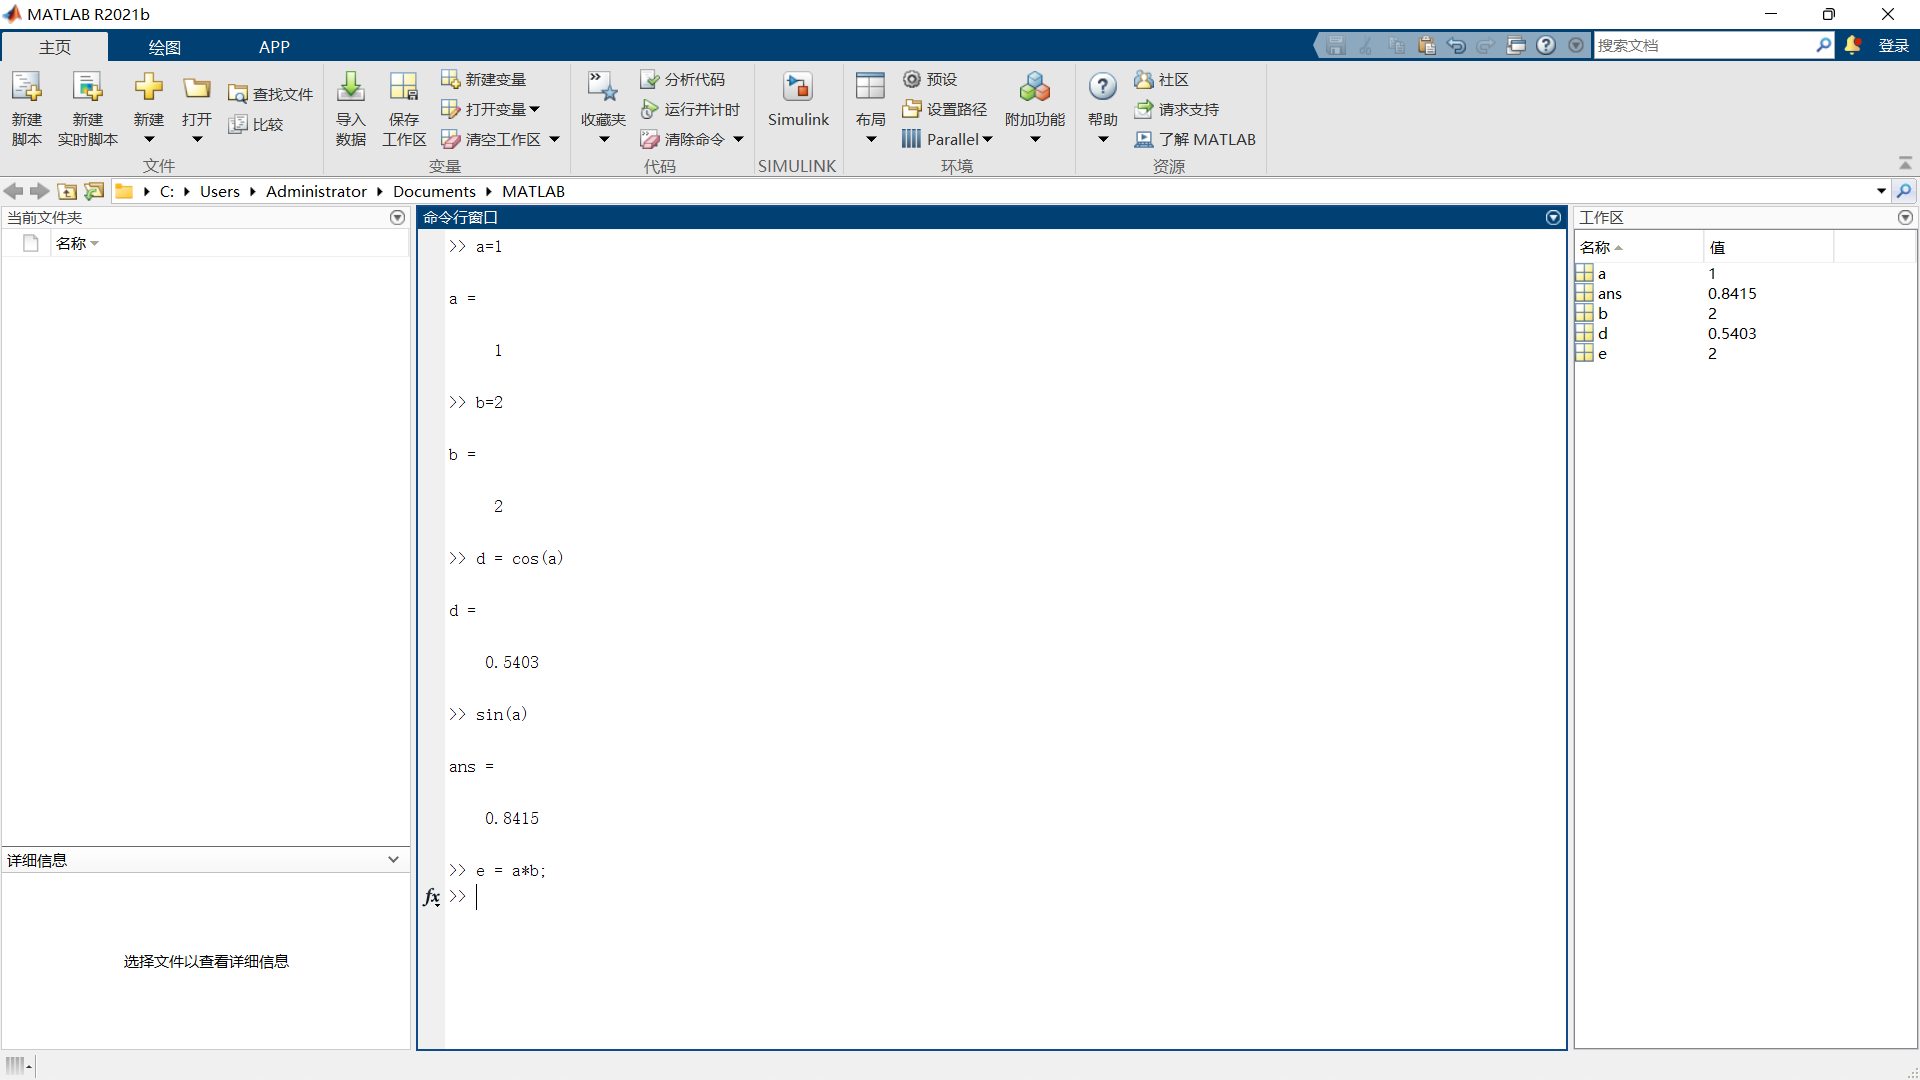1920x1080 pixels.
Task: Collapse the Details panel chevron (详细信息)
Action: tap(393, 860)
